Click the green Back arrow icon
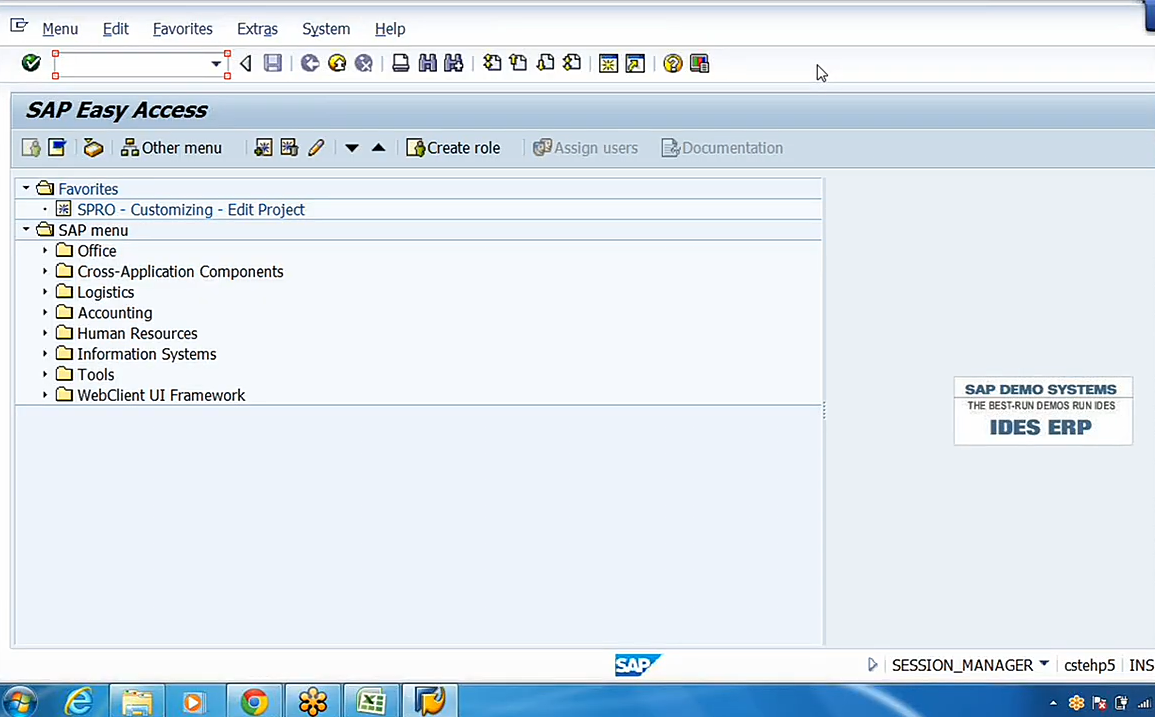This screenshot has width=1155, height=717. [310, 63]
